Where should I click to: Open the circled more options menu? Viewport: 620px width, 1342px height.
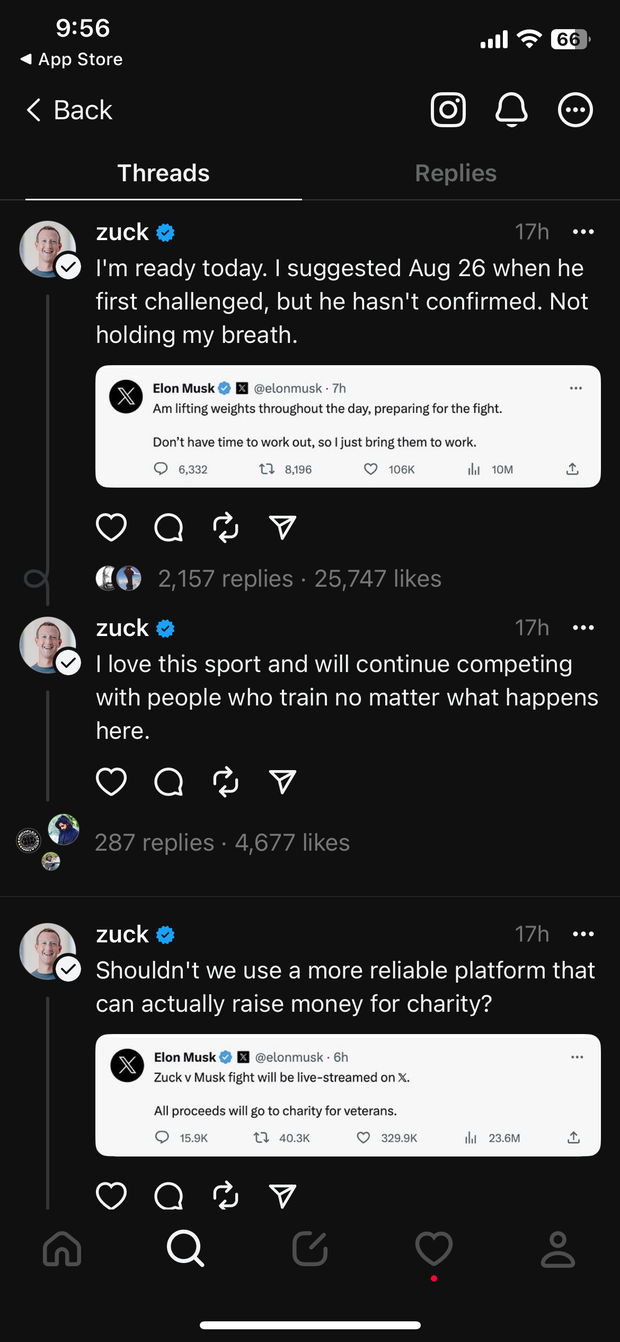click(x=575, y=110)
